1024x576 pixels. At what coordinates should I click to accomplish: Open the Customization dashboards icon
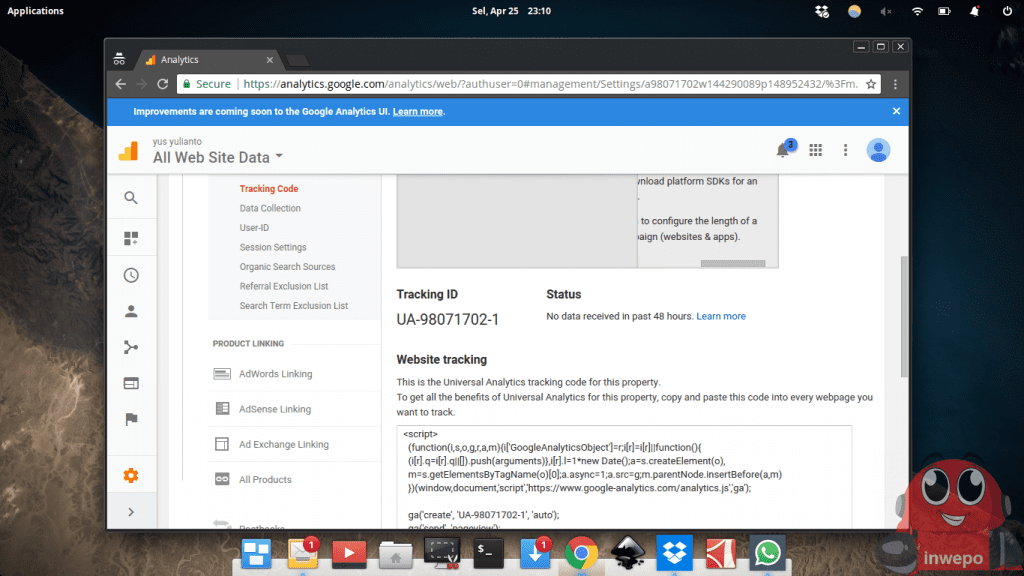point(131,238)
